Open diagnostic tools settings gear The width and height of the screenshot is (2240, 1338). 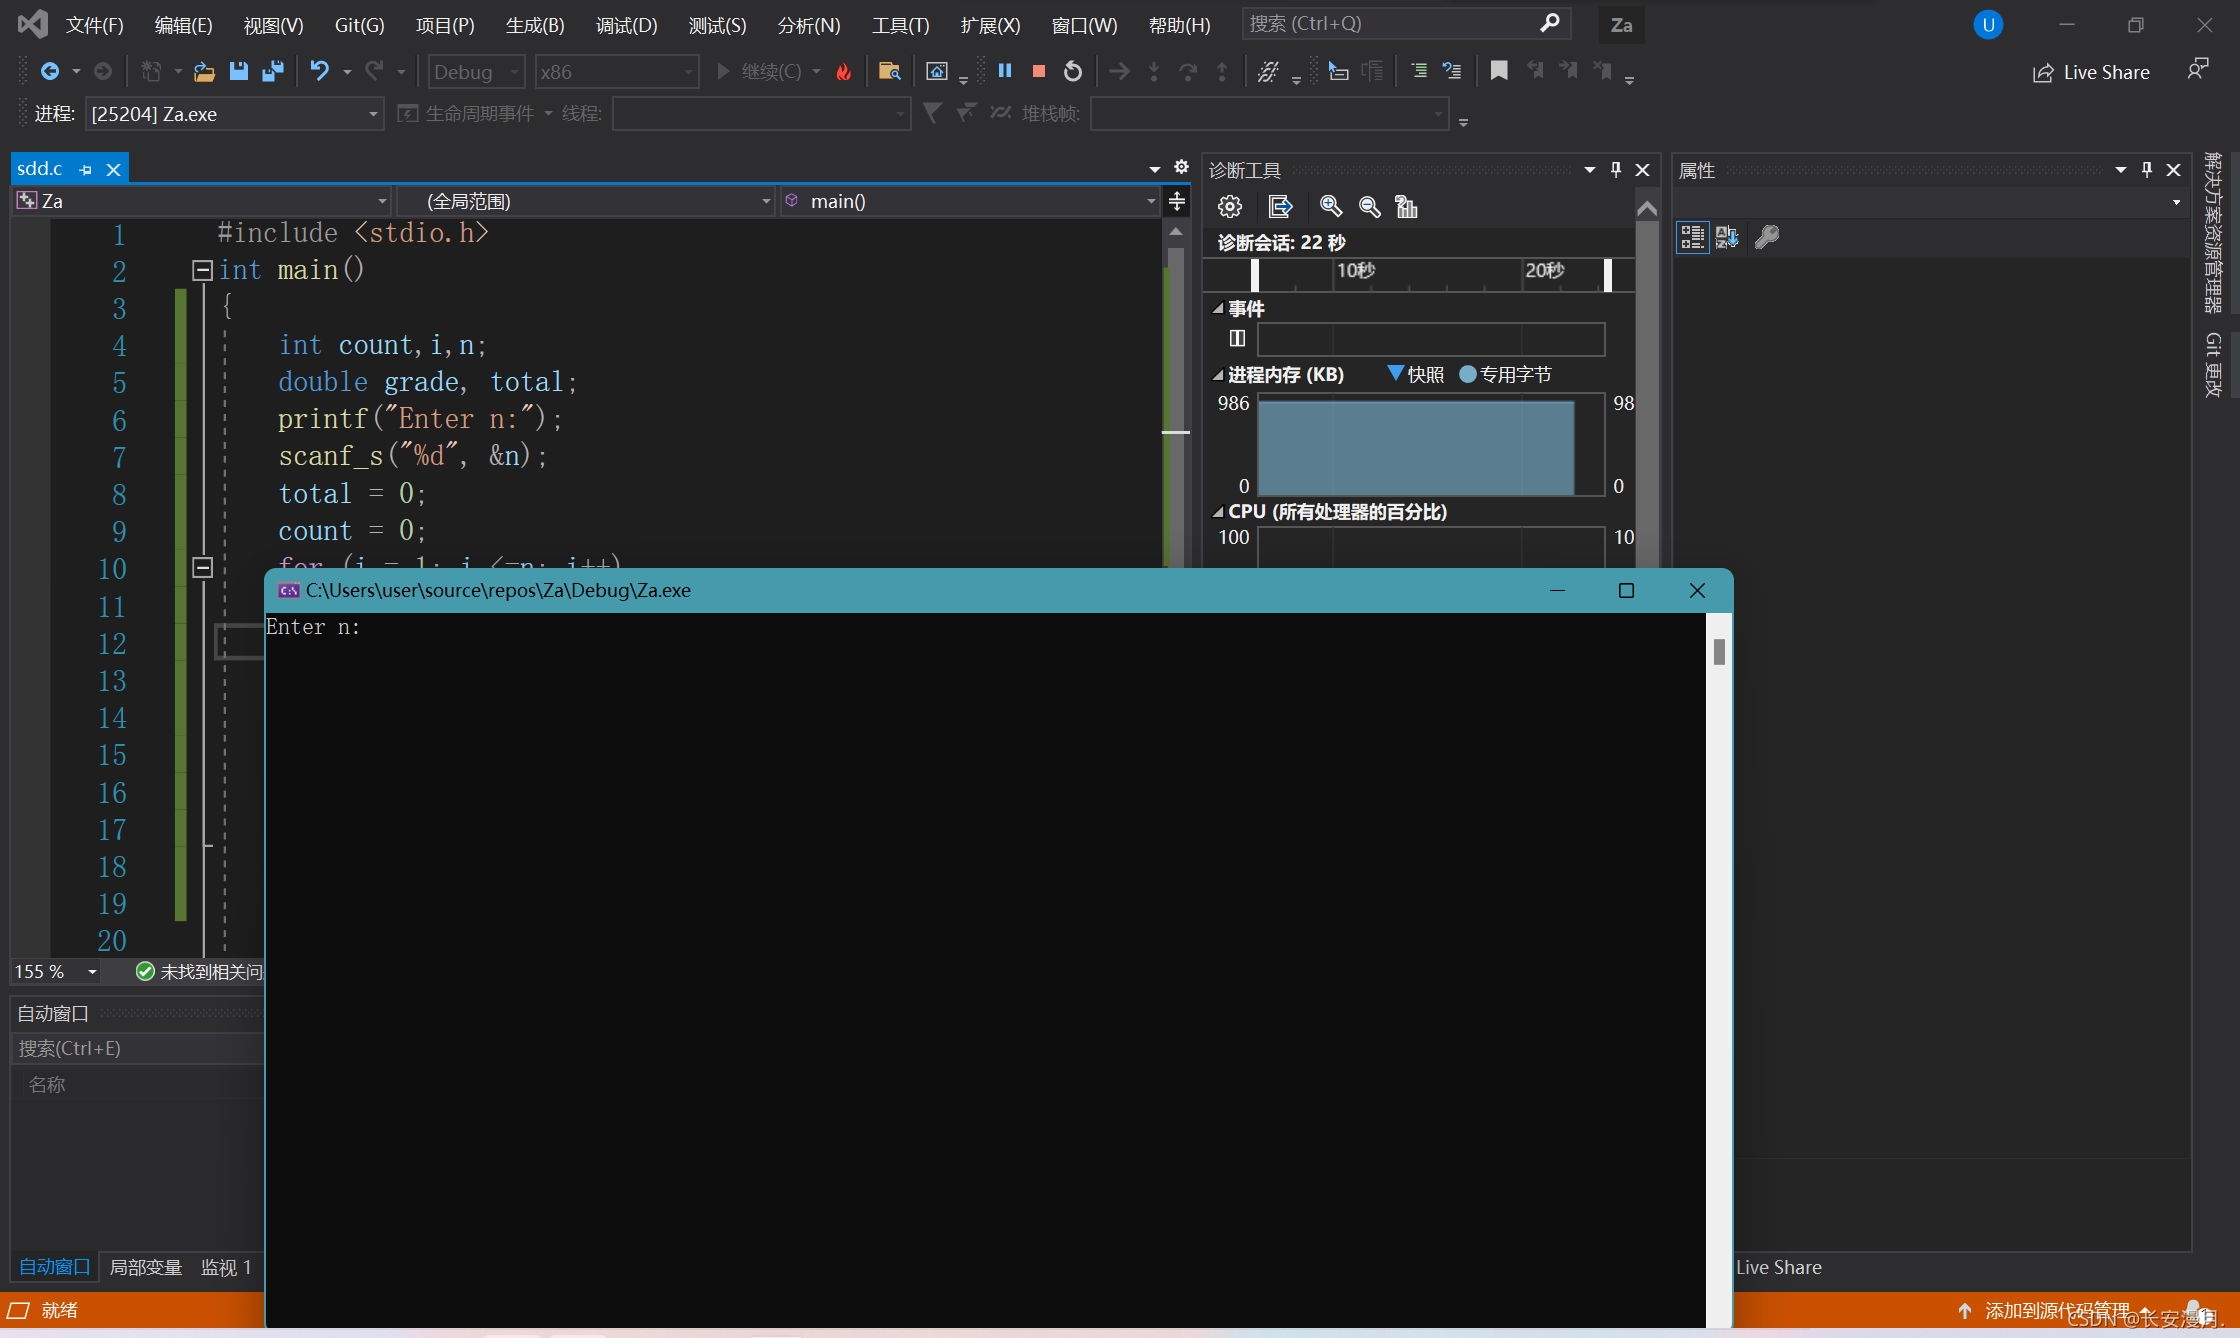tap(1229, 207)
